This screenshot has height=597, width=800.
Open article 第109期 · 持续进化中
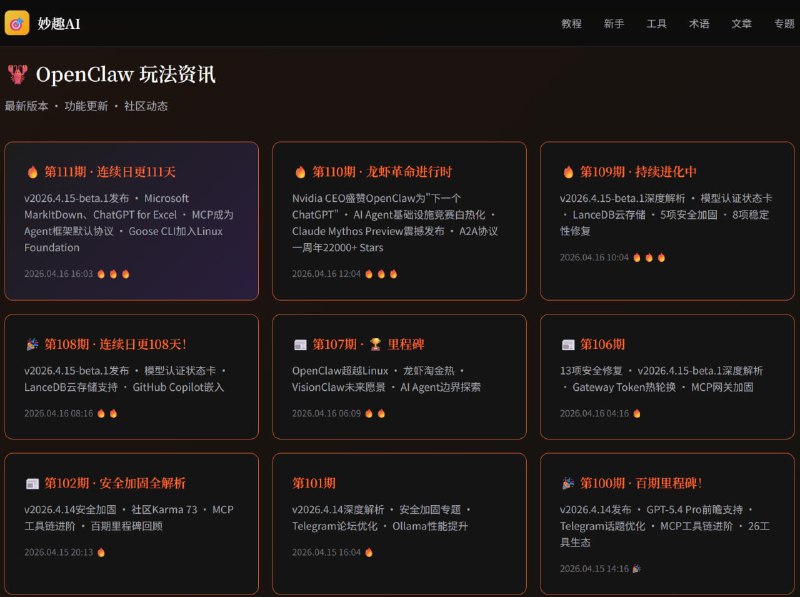[x=638, y=172]
